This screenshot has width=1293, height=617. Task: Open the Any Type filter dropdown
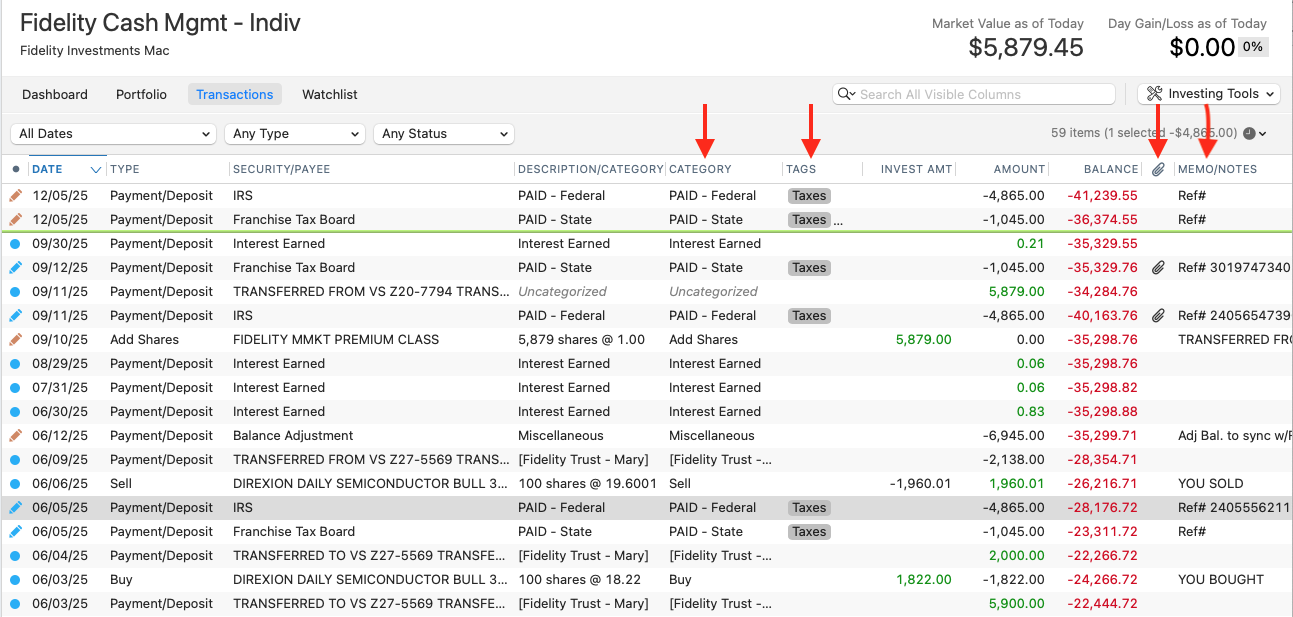coord(296,134)
